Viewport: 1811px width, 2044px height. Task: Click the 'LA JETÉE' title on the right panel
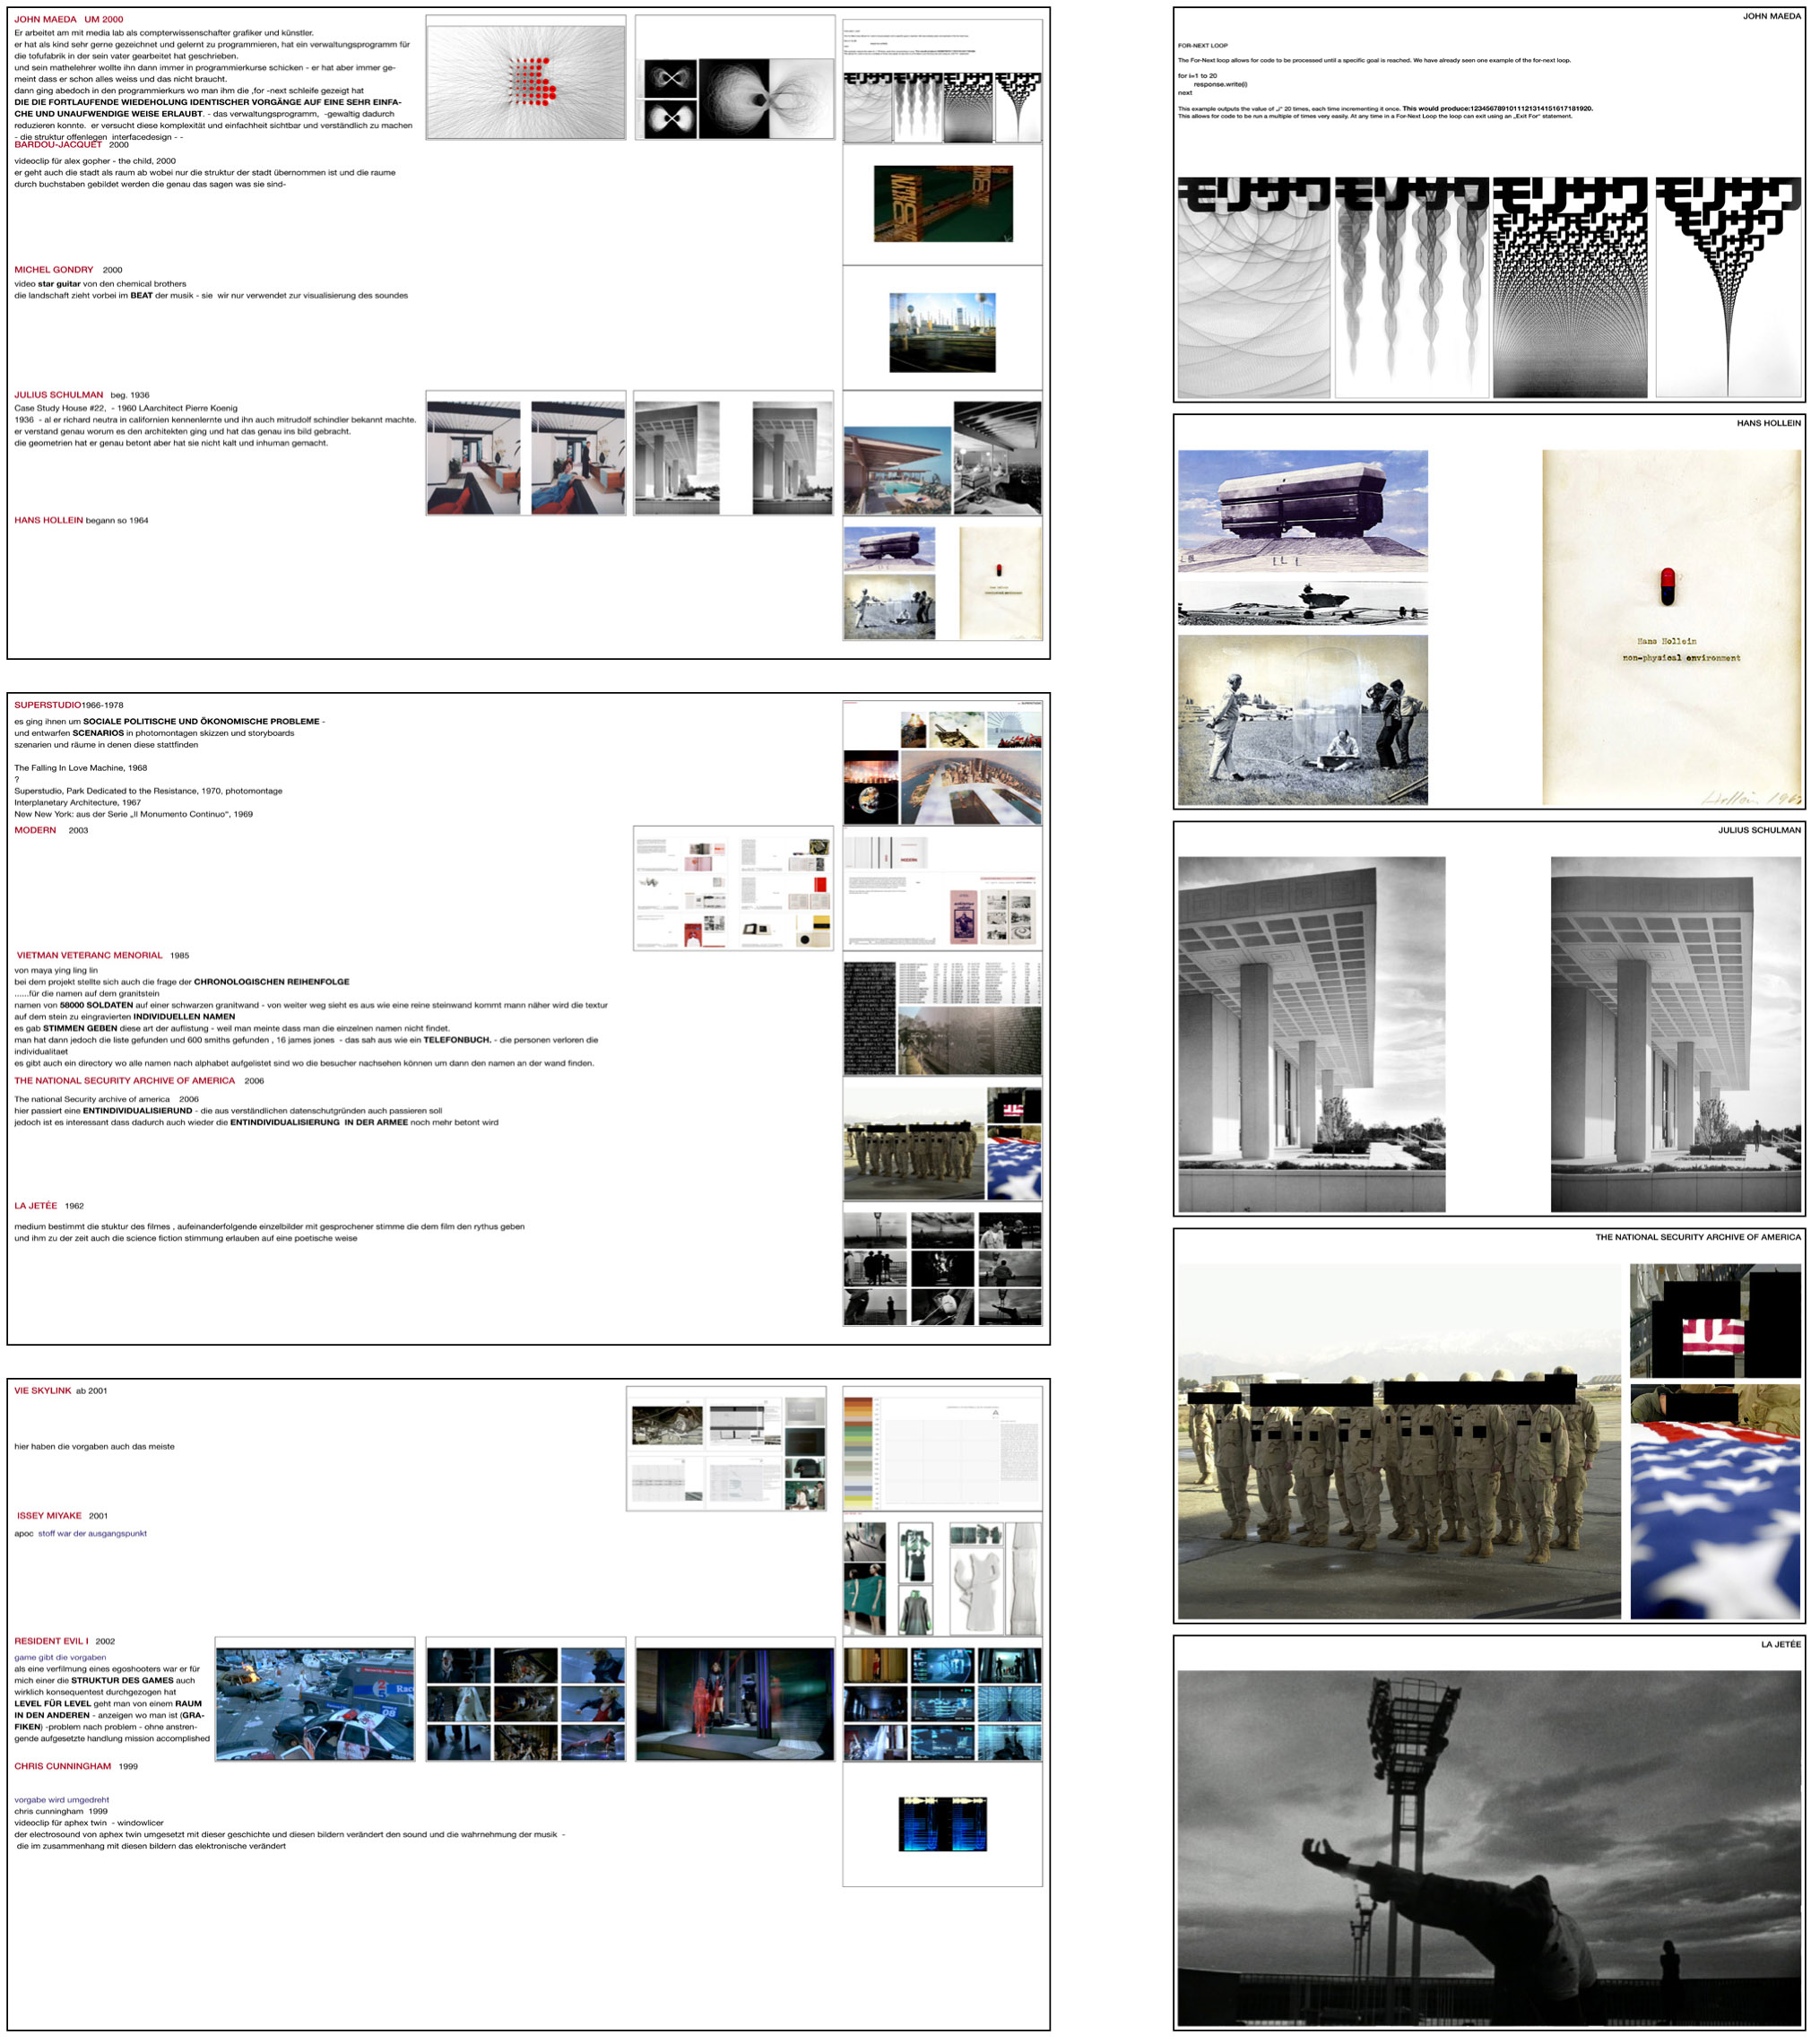click(x=1780, y=1644)
